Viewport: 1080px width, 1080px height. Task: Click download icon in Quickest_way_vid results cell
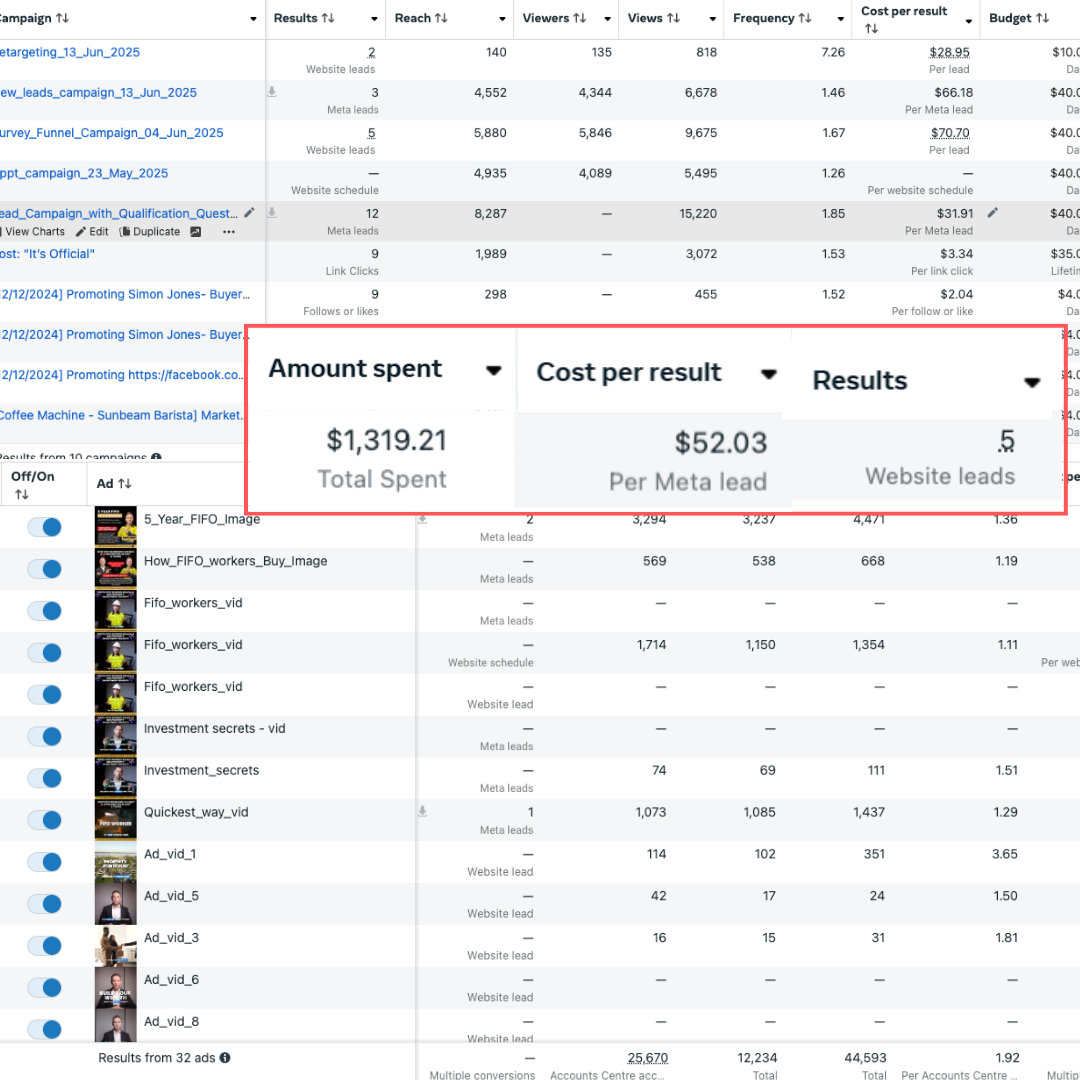[422, 811]
